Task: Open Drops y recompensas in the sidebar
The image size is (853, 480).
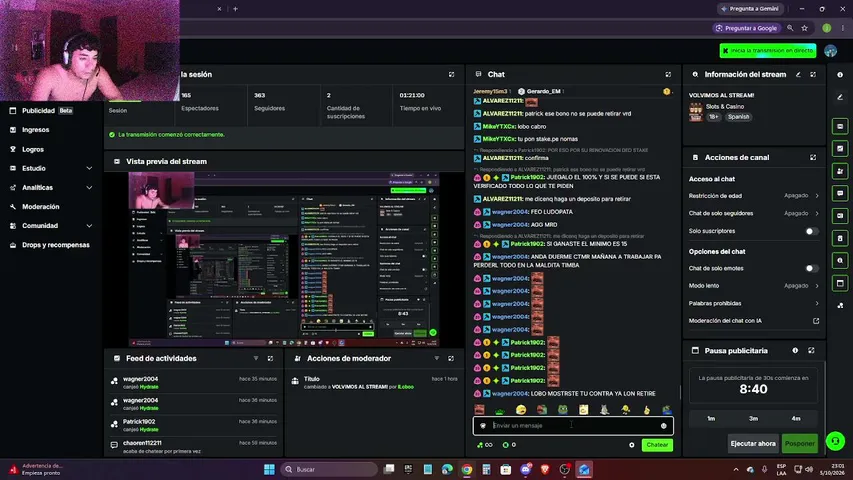Action: (x=55, y=245)
